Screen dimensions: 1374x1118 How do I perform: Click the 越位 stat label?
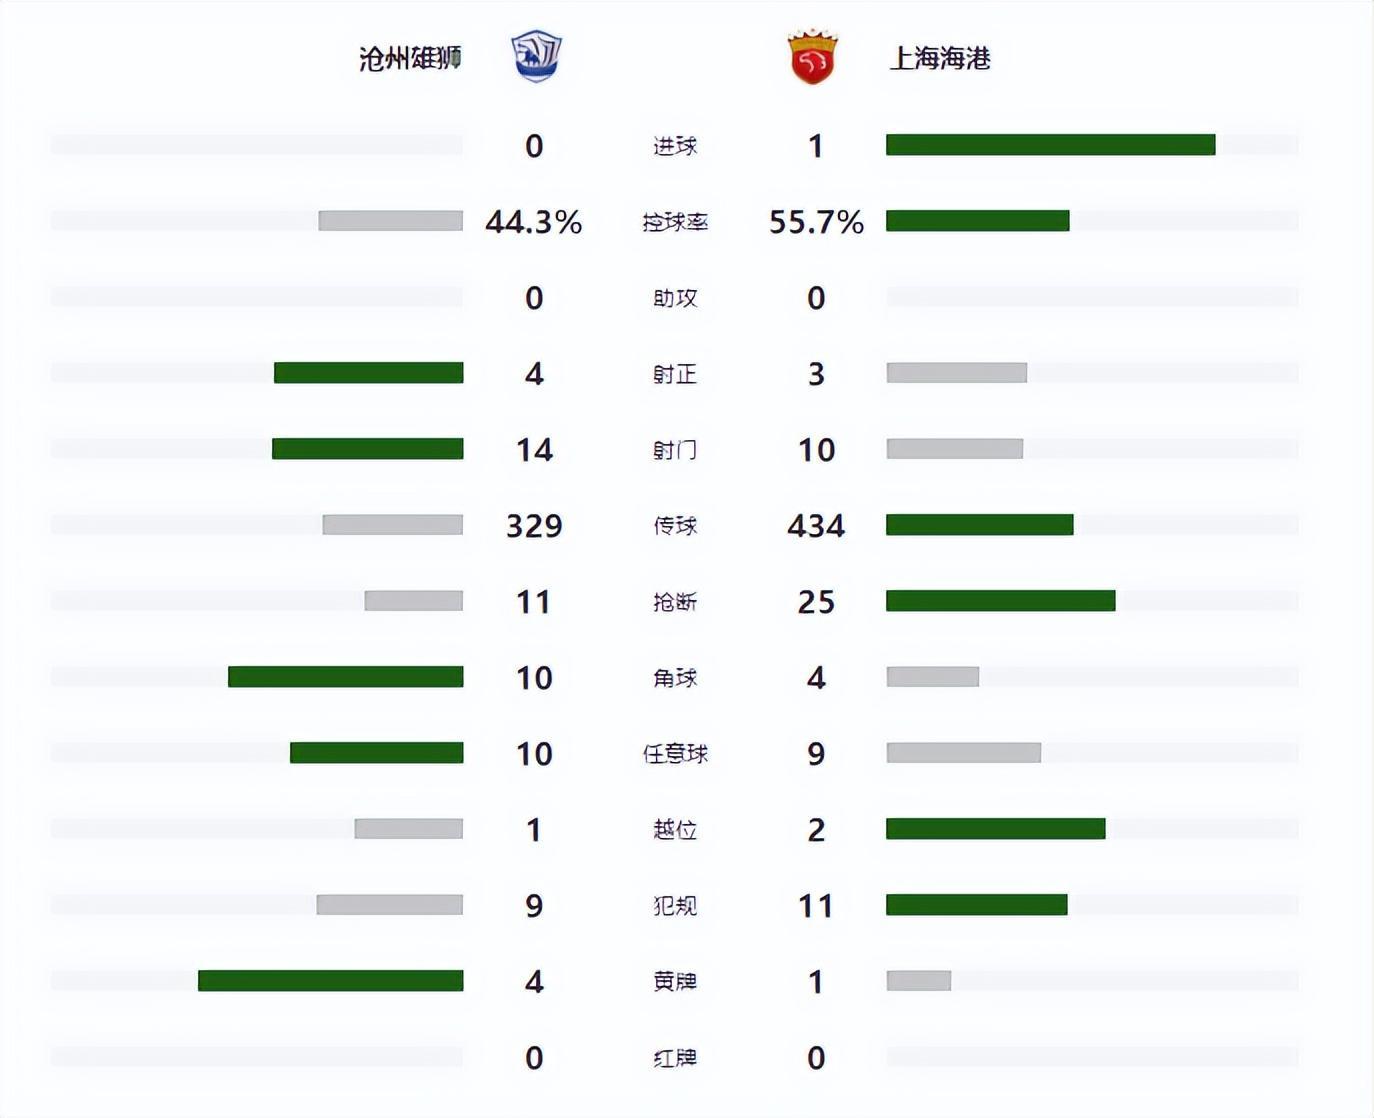pos(675,830)
